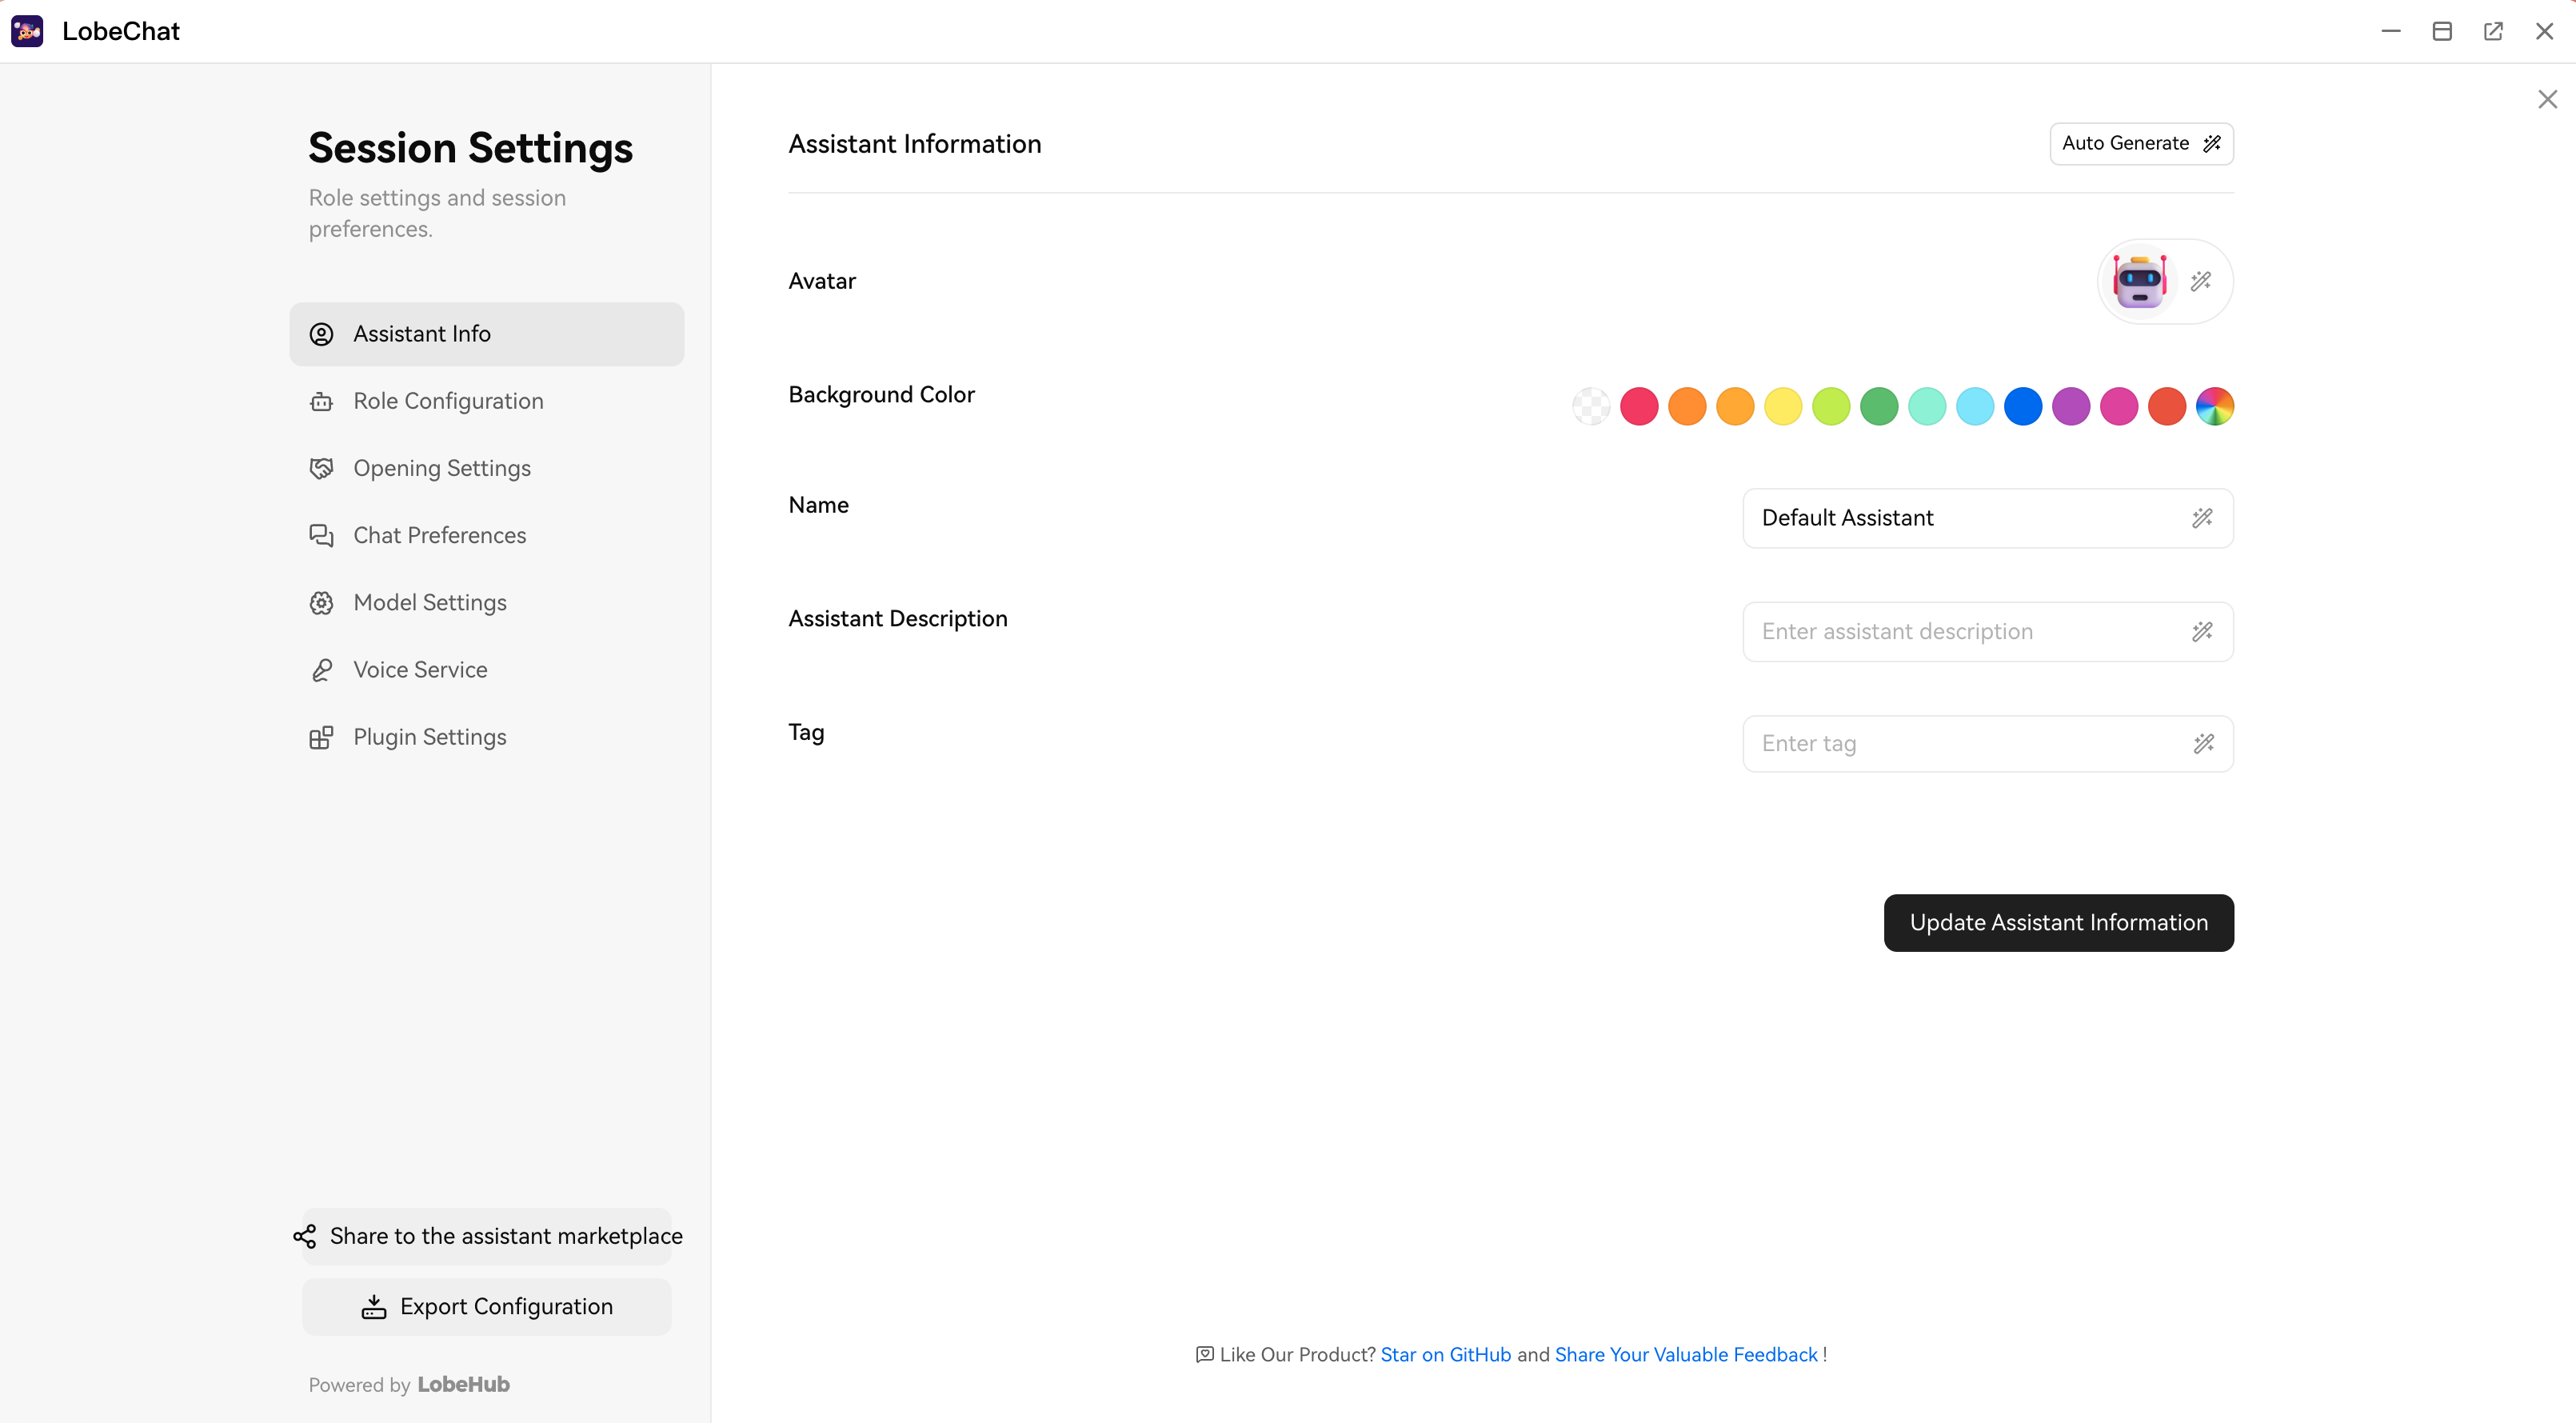The height and width of the screenshot is (1423, 2576).
Task: Click the wand icon in the description field
Action: coord(2203,631)
